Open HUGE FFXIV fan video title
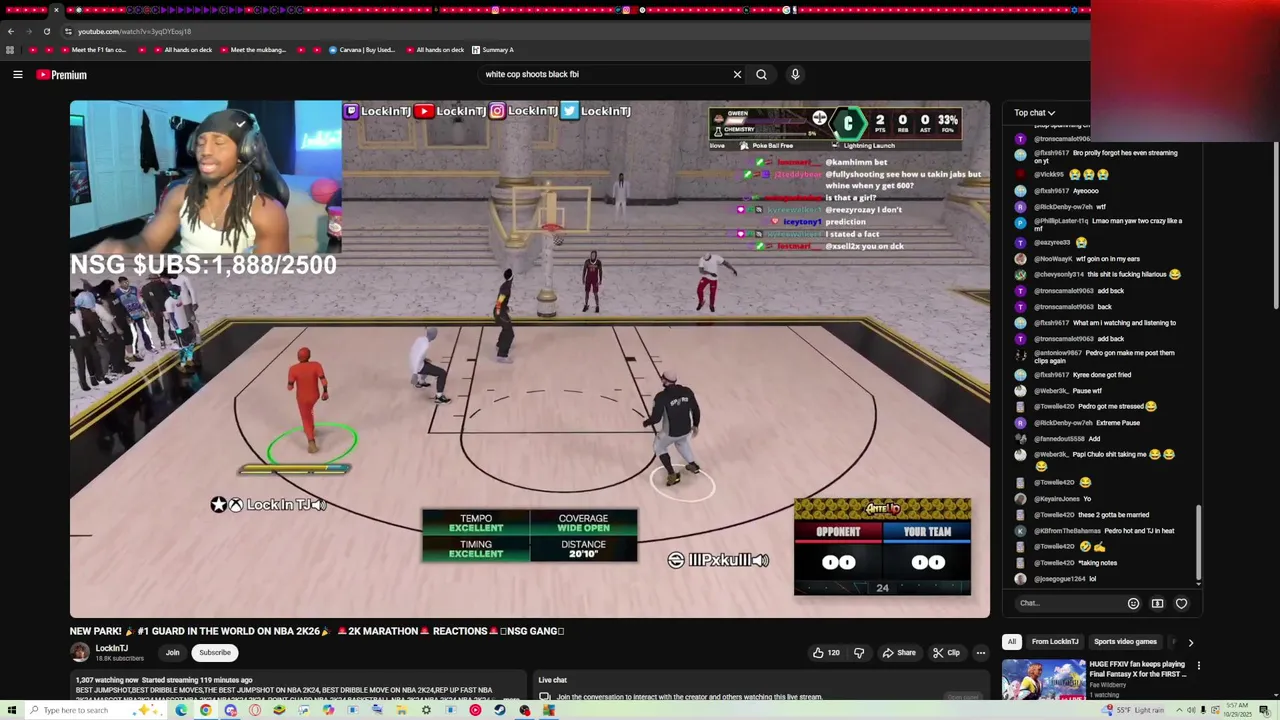The width and height of the screenshot is (1280, 720). (1137, 669)
